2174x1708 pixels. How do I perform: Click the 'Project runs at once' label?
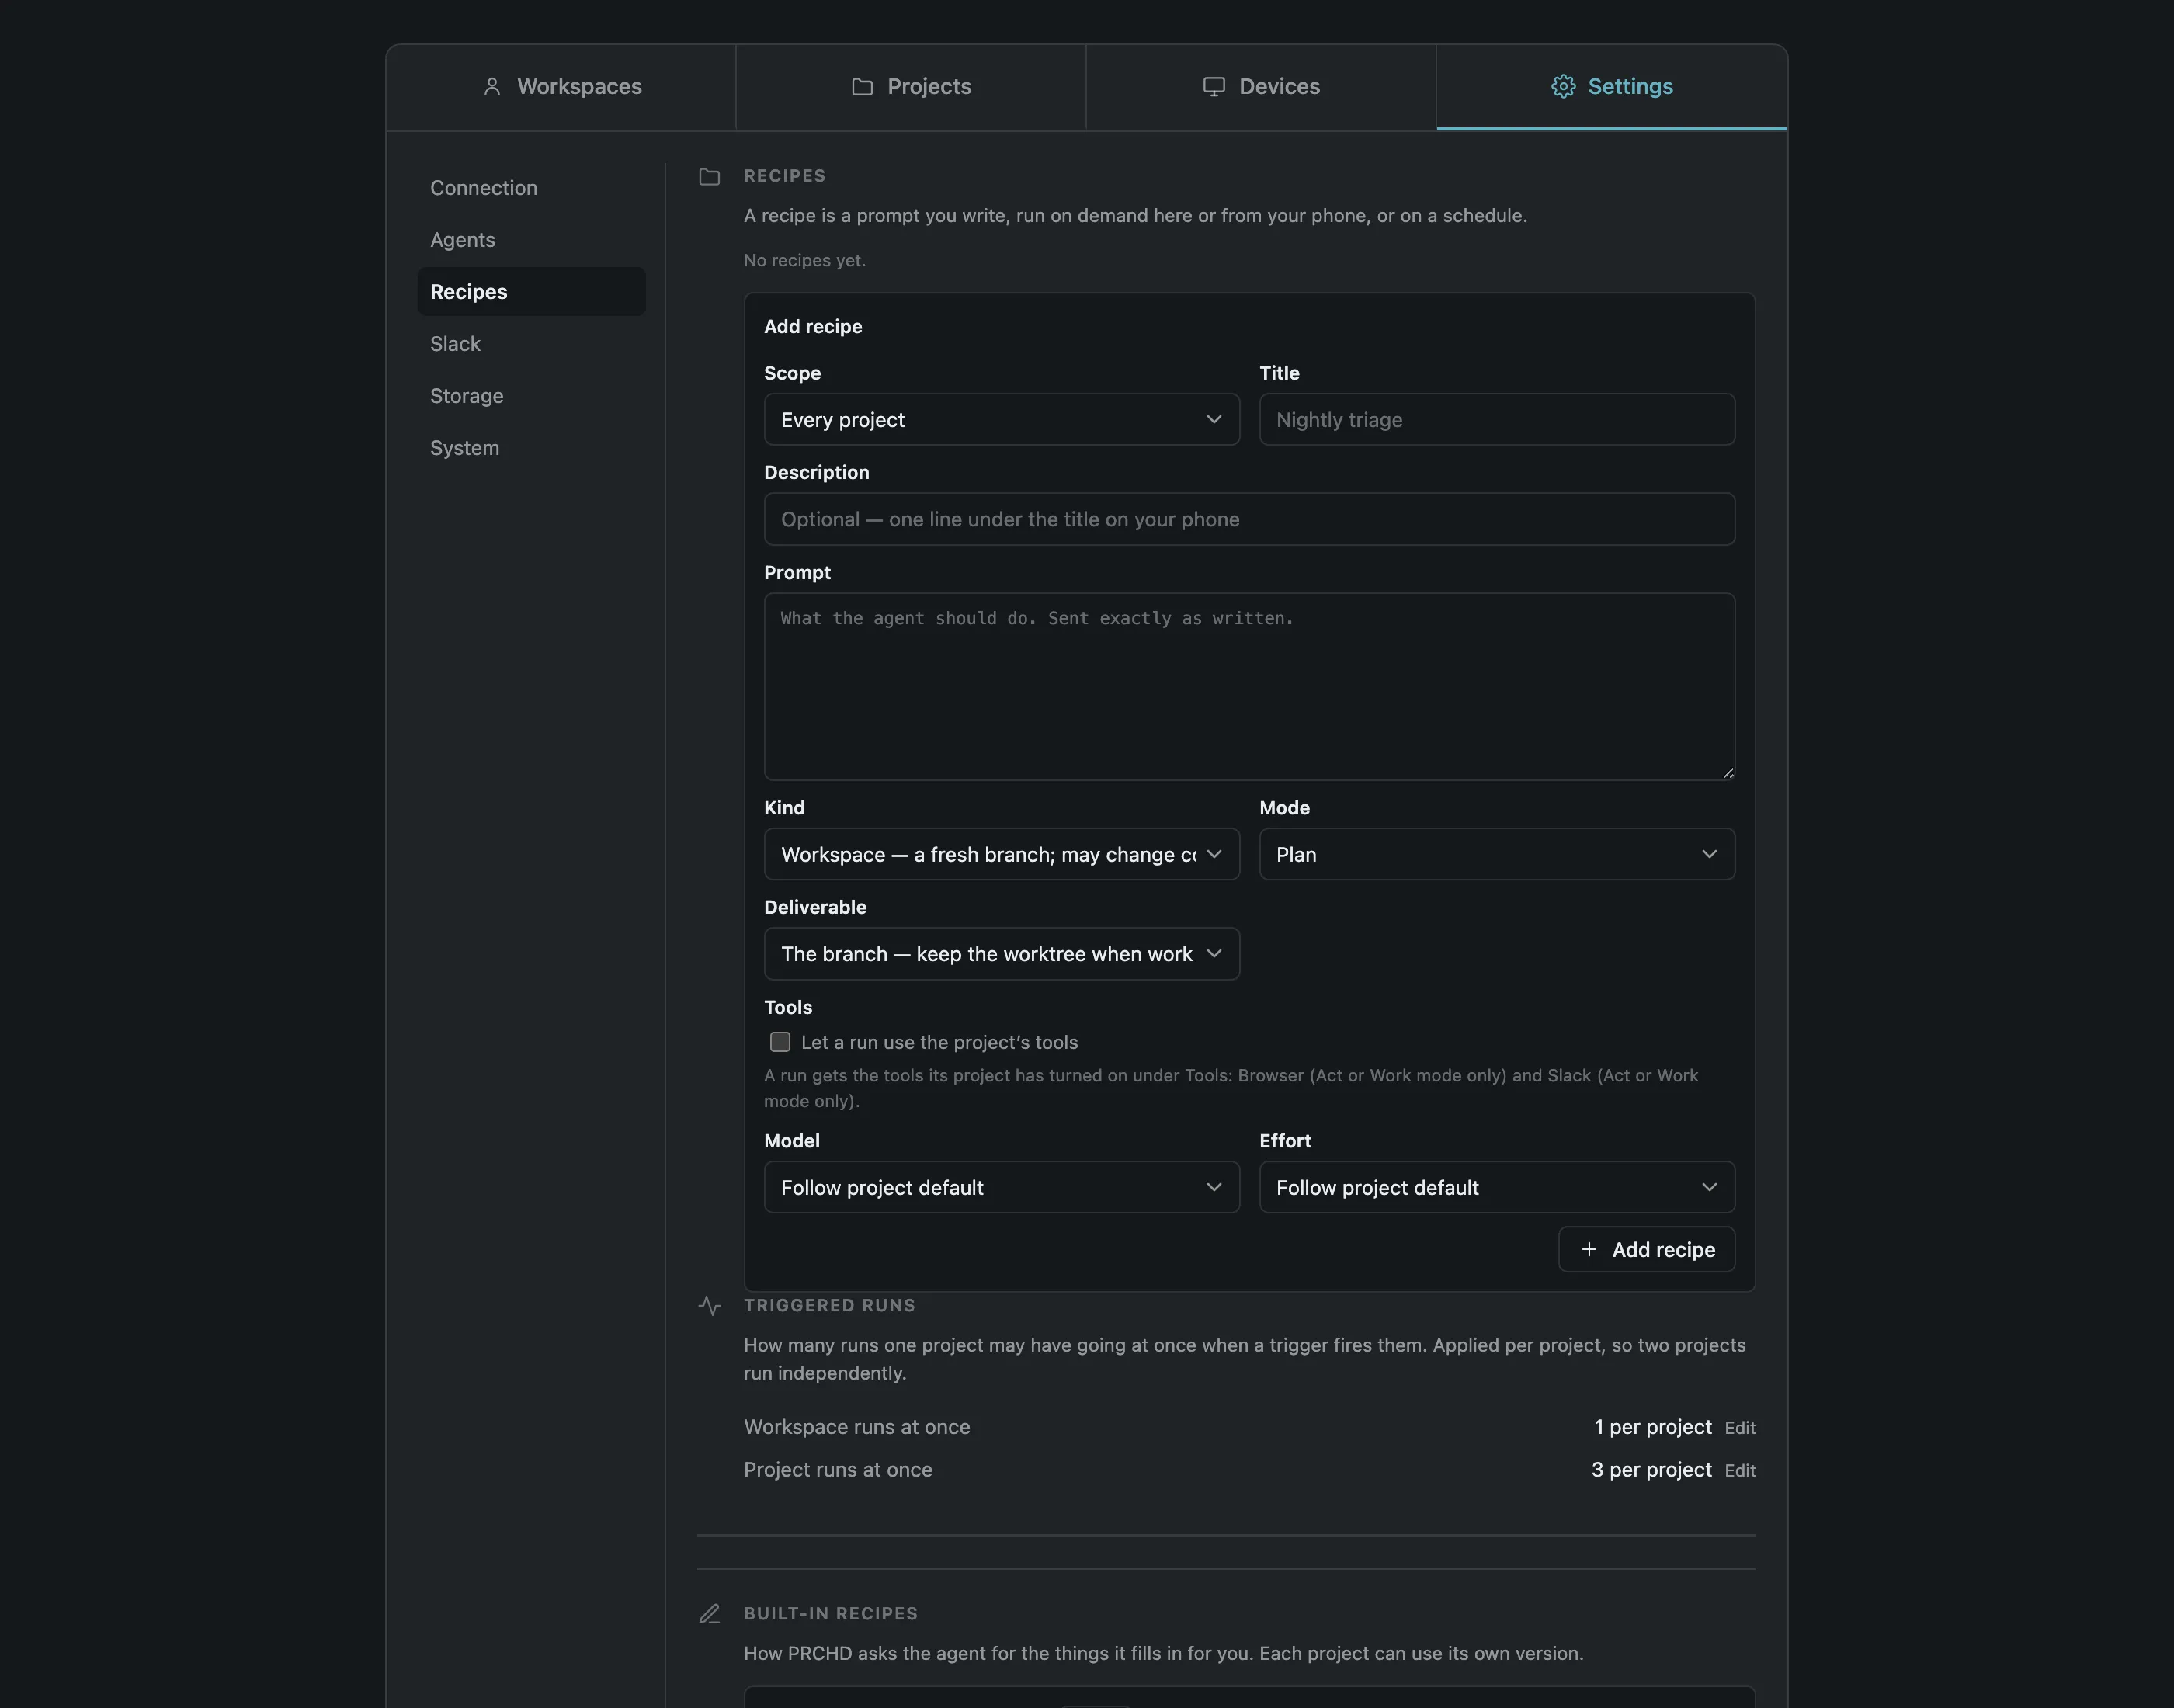point(837,1470)
